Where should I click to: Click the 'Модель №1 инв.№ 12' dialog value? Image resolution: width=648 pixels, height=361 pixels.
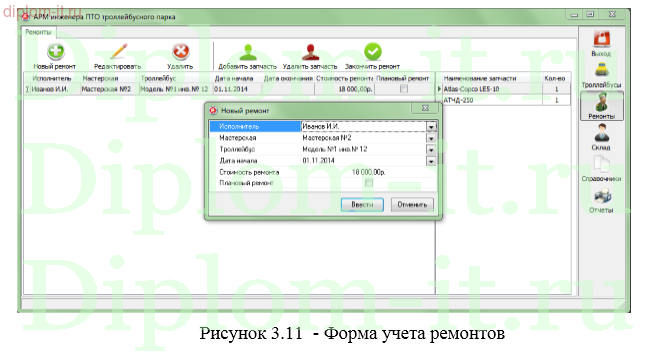335,150
